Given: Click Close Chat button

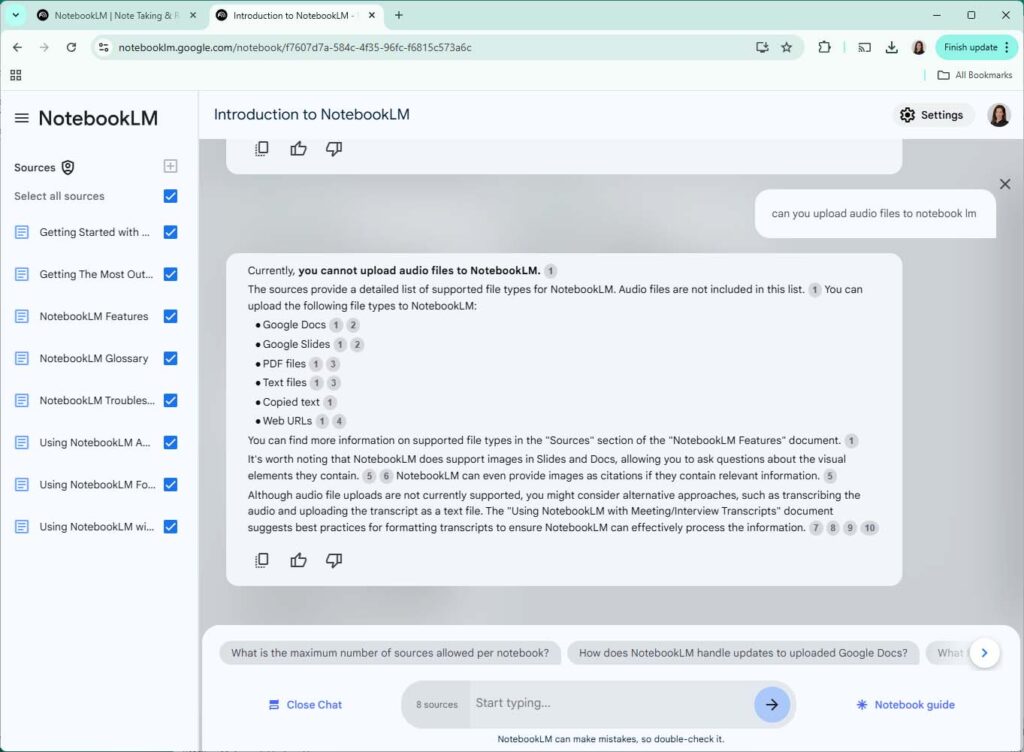Looking at the screenshot, I should pyautogui.click(x=305, y=704).
